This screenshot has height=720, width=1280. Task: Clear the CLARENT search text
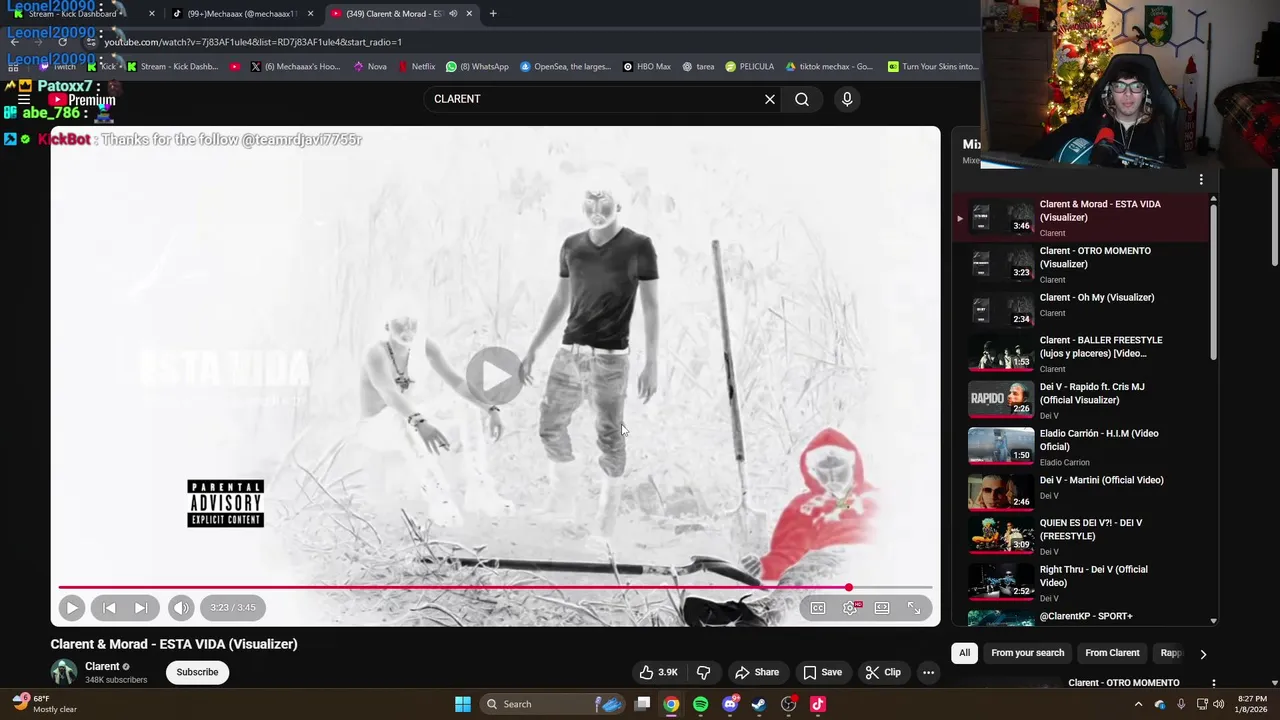click(770, 99)
